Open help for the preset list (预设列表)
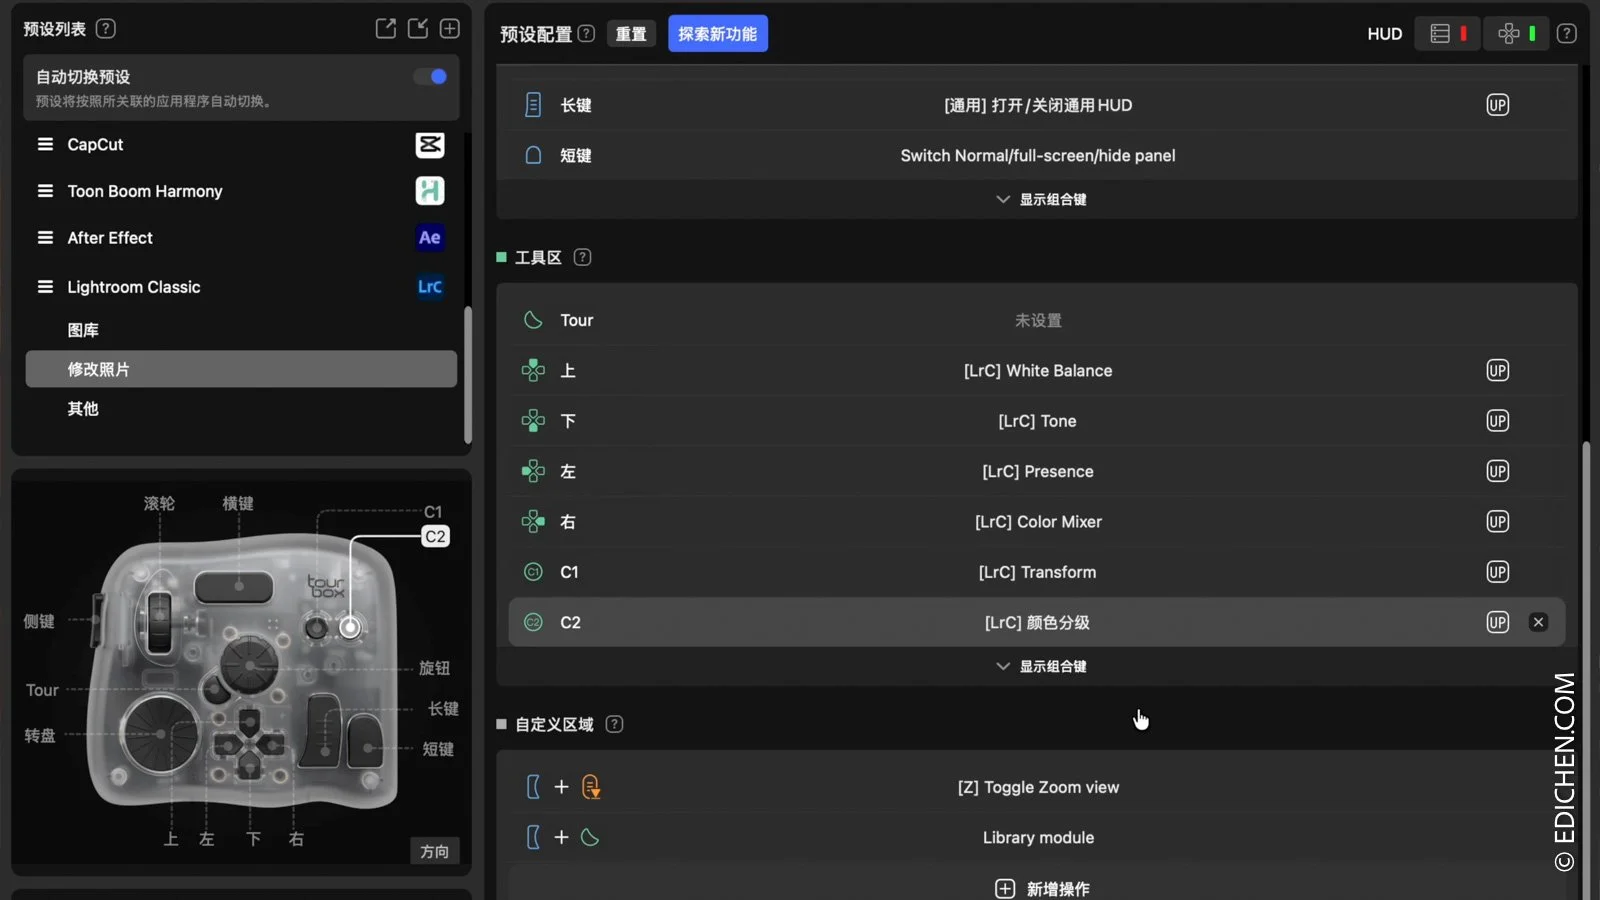This screenshot has width=1600, height=900. point(106,29)
